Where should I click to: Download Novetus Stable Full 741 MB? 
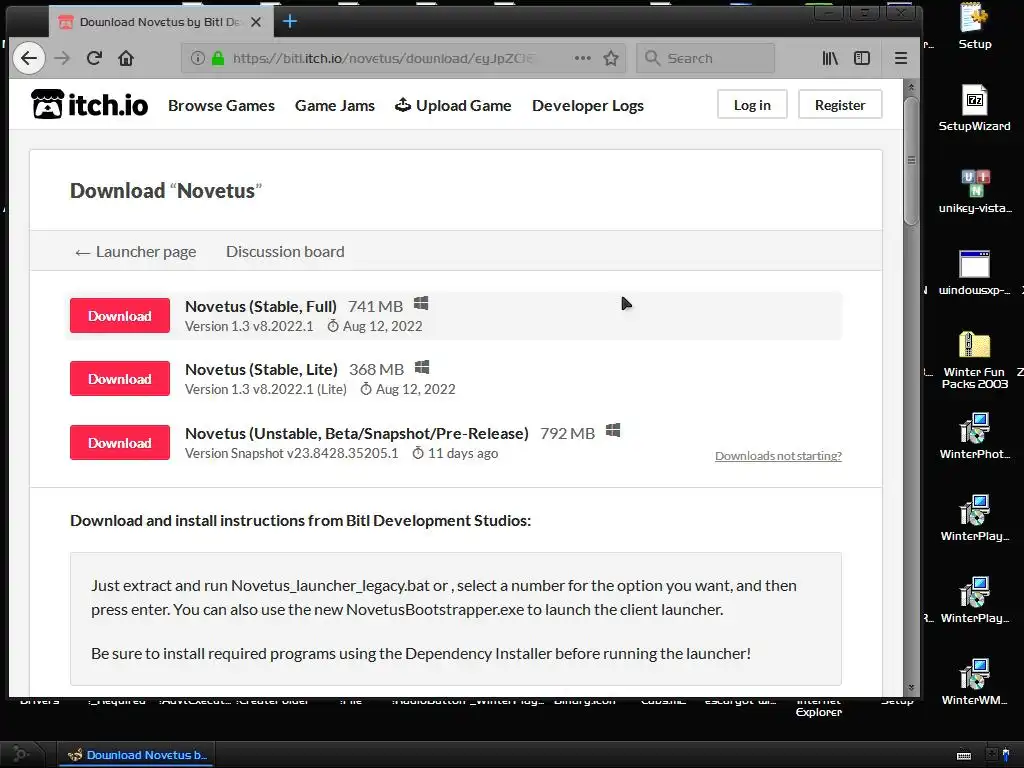click(120, 315)
